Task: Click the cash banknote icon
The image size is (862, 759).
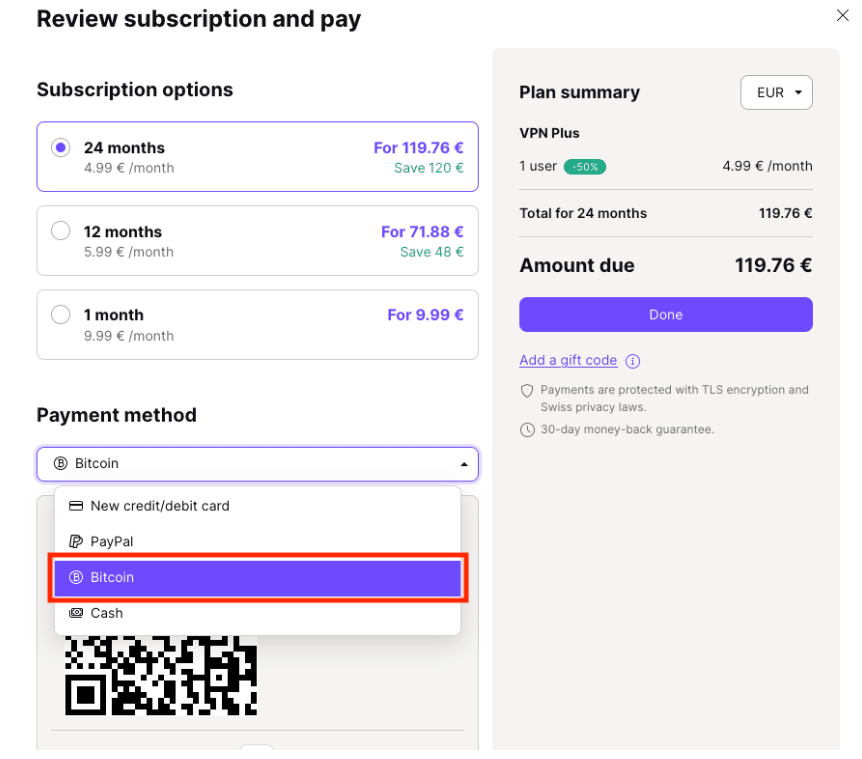Action: tap(76, 612)
